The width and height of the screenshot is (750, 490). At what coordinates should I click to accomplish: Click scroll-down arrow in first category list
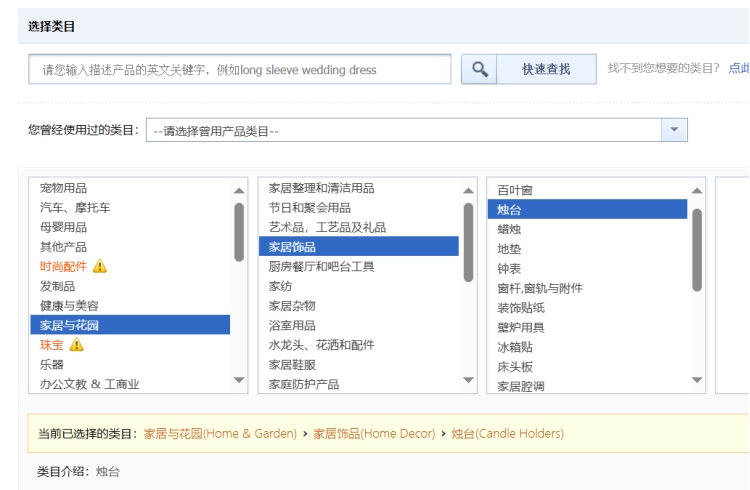tap(239, 380)
